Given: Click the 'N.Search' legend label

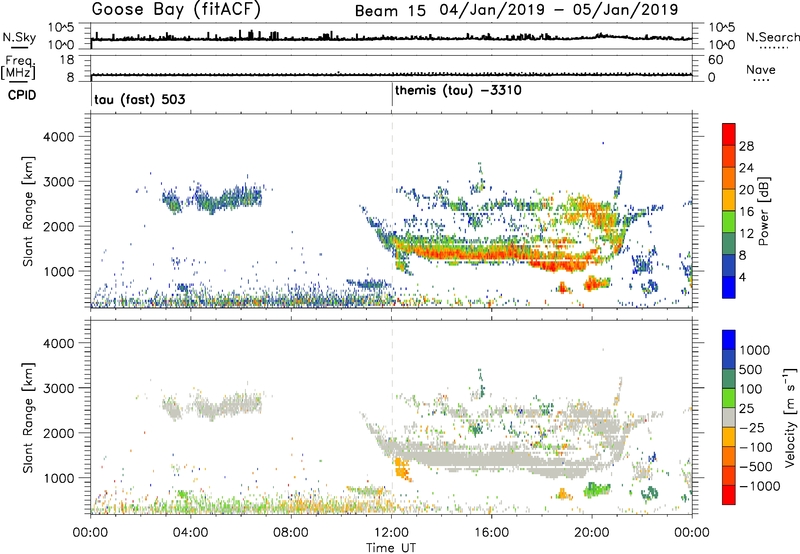Looking at the screenshot, I should pos(773,37).
